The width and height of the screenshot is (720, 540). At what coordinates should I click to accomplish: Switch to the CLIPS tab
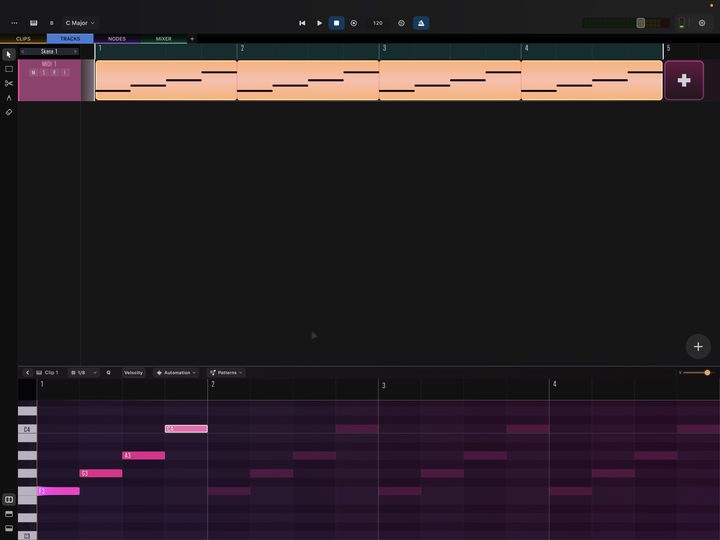coord(23,39)
